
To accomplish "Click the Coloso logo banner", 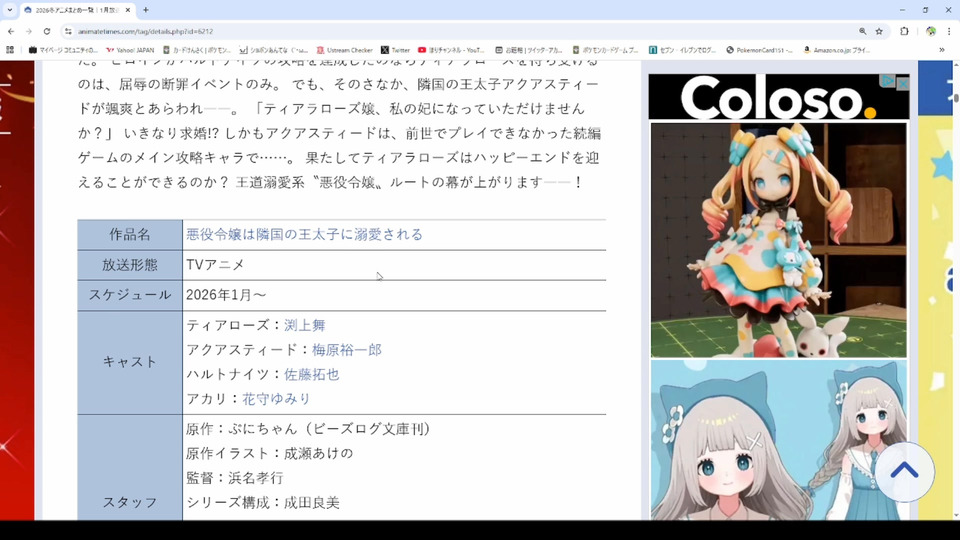I will tap(778, 97).
